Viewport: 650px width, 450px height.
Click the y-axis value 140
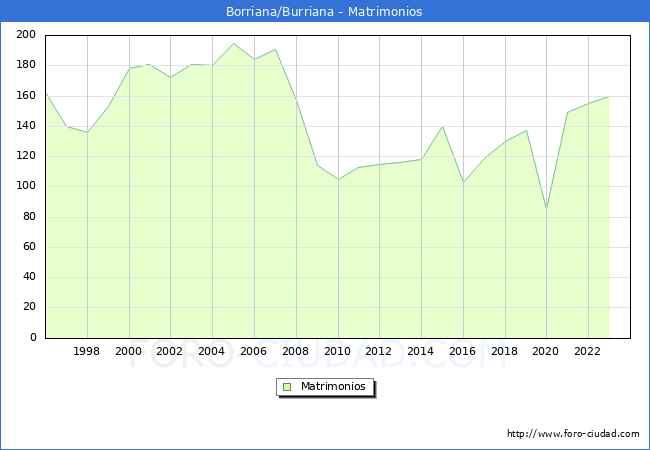tap(26, 126)
